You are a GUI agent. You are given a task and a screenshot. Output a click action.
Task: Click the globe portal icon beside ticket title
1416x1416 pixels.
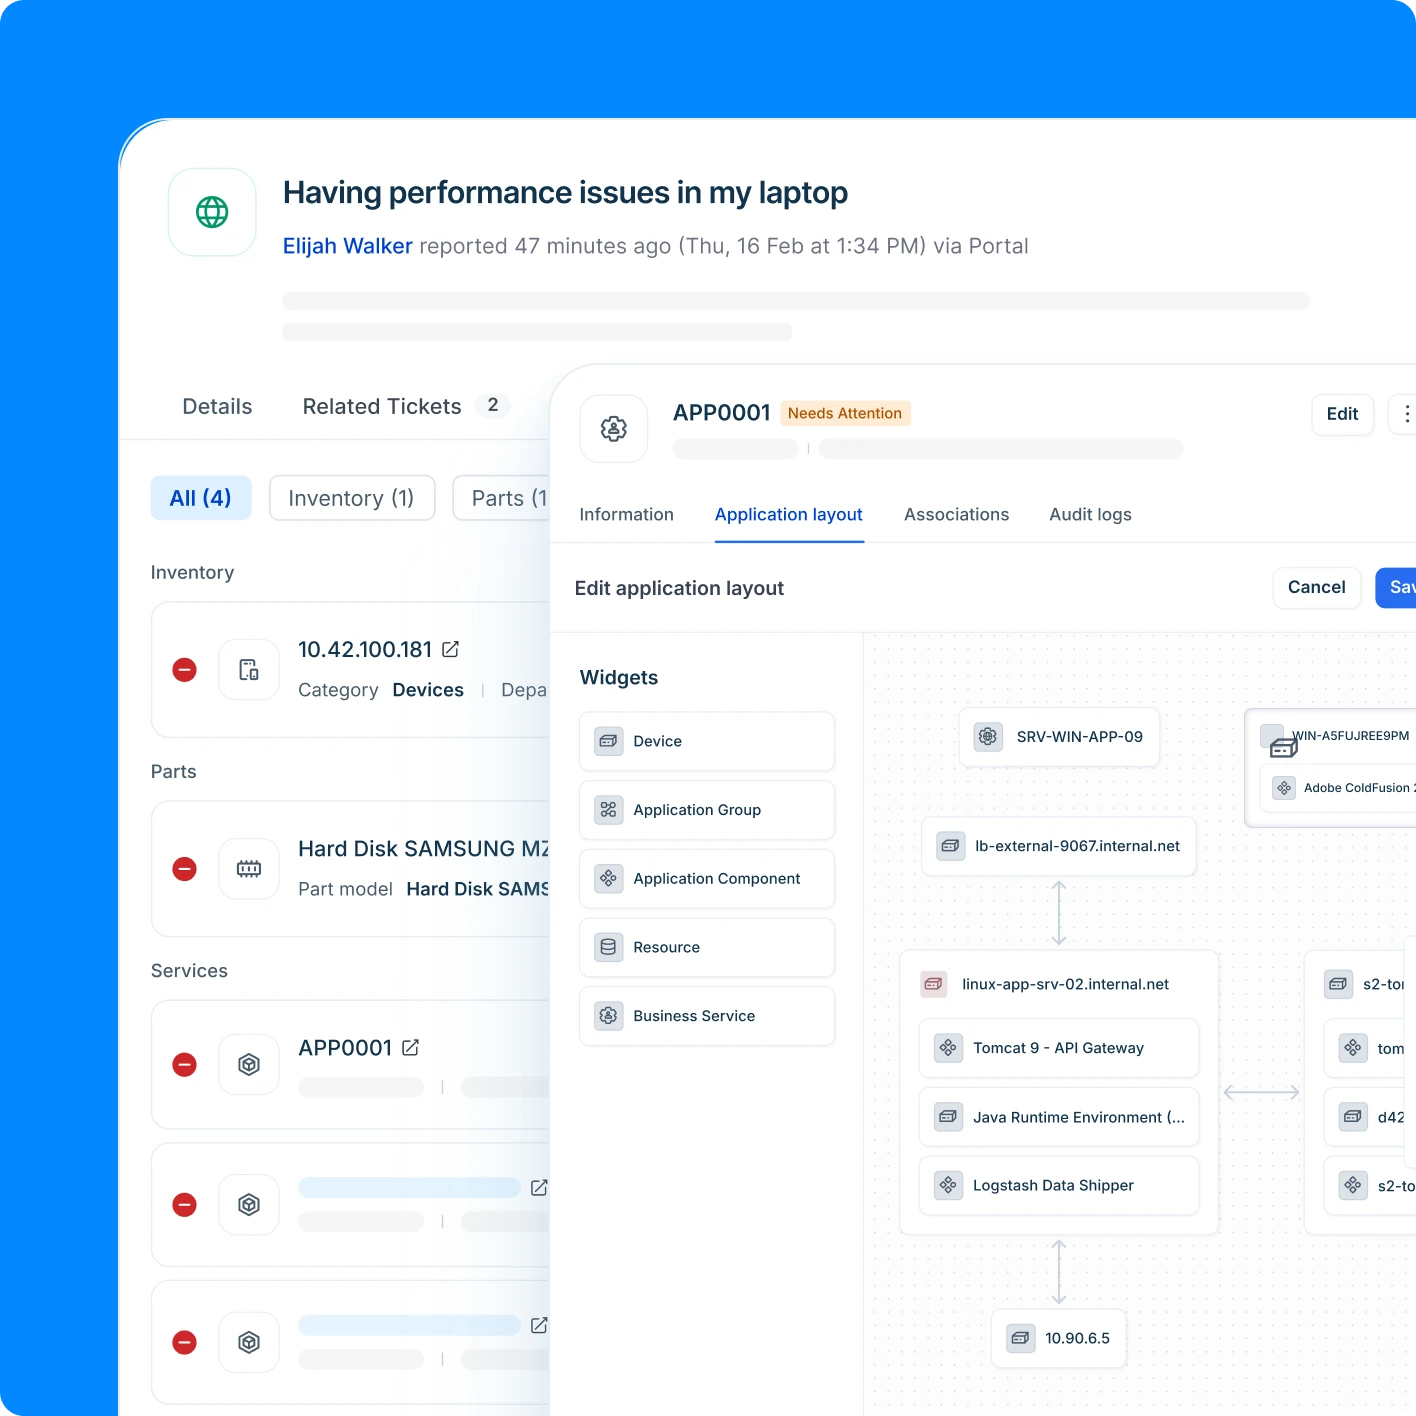[212, 212]
